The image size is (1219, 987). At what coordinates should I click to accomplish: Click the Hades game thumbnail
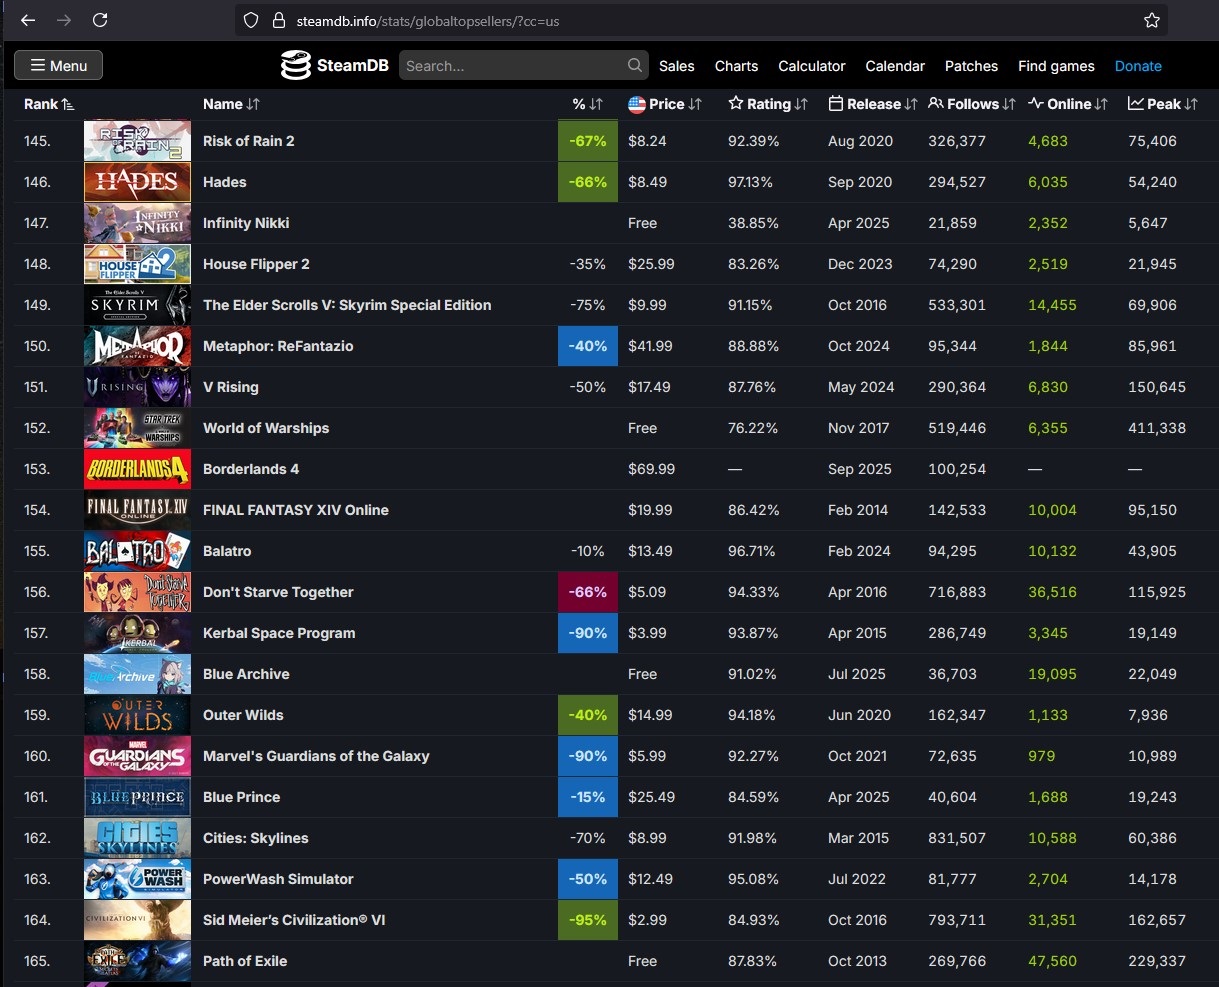pos(137,182)
